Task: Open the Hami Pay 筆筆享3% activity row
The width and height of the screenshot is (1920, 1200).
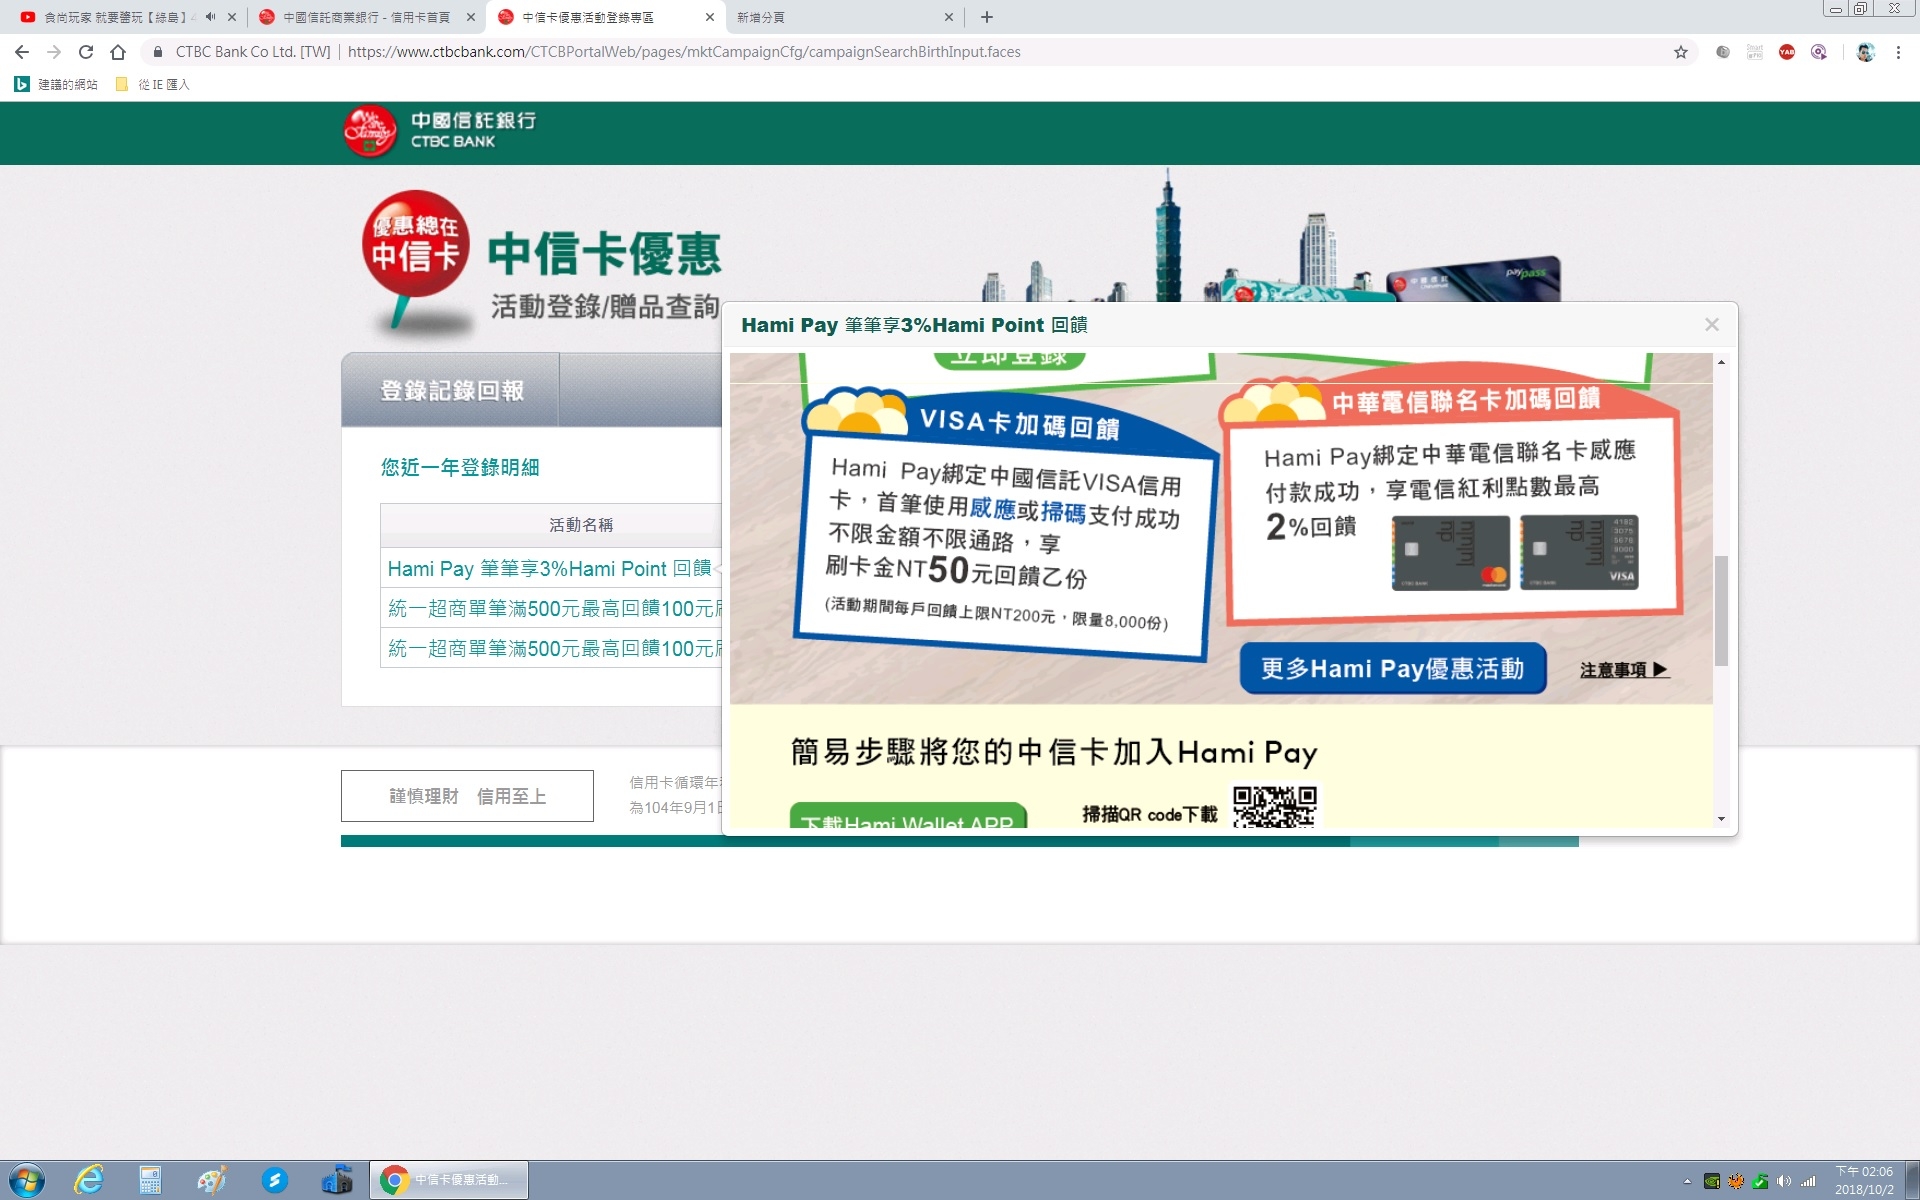Action: [x=549, y=568]
